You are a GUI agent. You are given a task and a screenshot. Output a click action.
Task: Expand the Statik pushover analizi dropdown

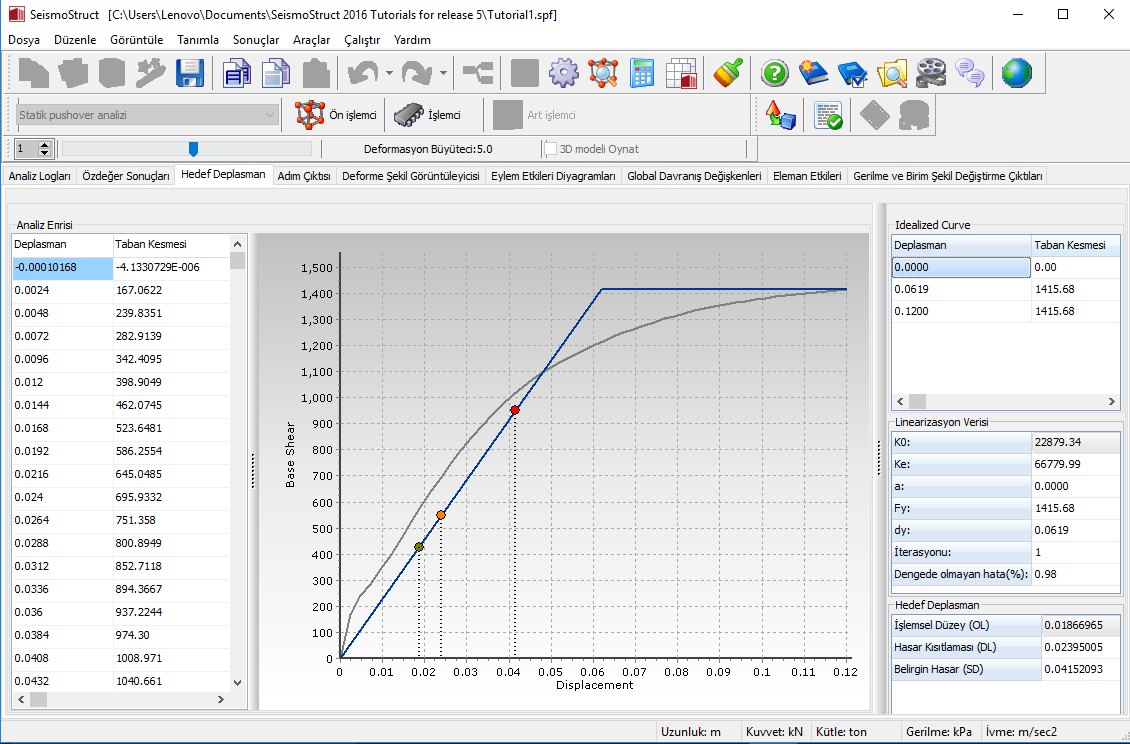point(270,115)
